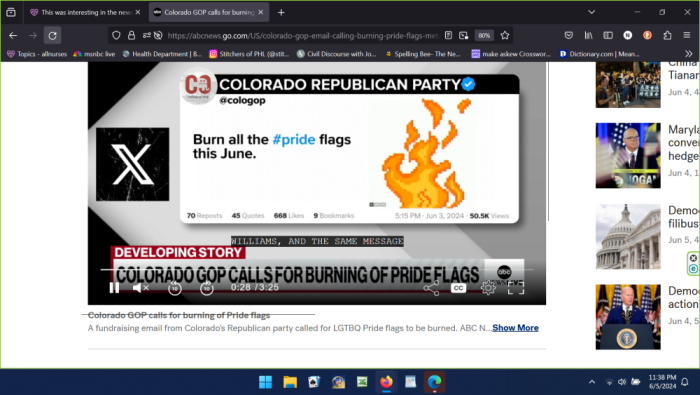The height and width of the screenshot is (395, 700).
Task: Toggle Reader View in address bar
Action: click(448, 36)
